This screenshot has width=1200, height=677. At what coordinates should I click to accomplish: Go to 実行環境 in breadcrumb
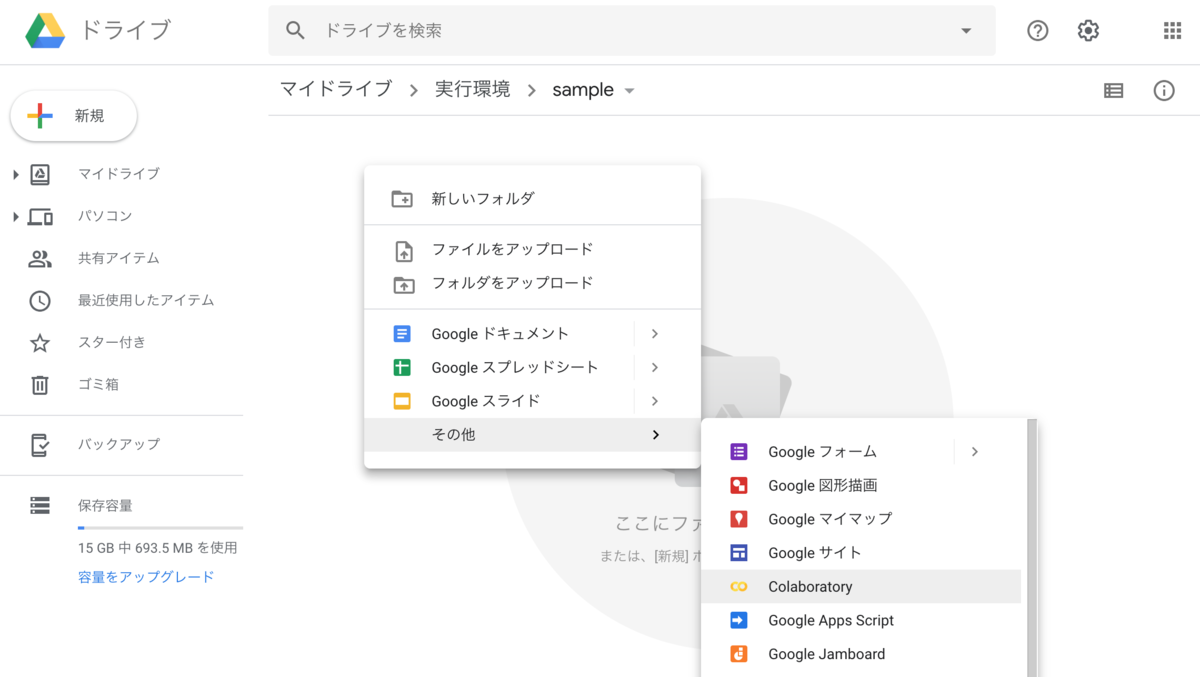(x=472, y=89)
